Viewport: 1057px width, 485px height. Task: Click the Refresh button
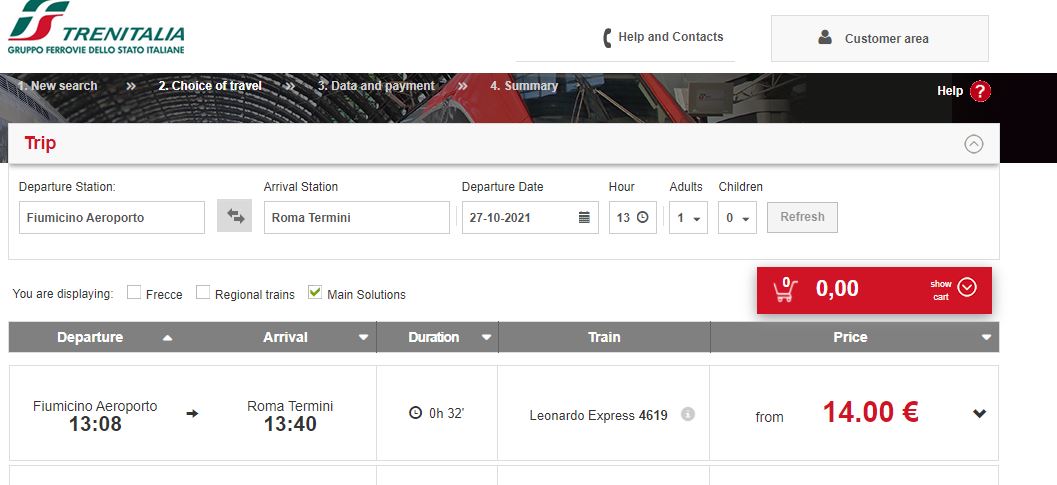pos(802,217)
